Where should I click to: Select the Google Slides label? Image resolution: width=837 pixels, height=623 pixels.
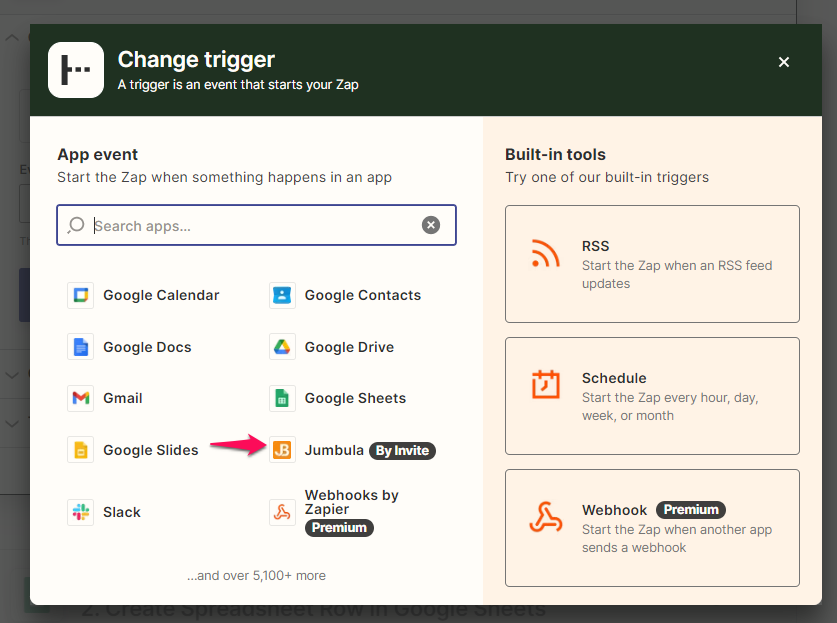151,450
